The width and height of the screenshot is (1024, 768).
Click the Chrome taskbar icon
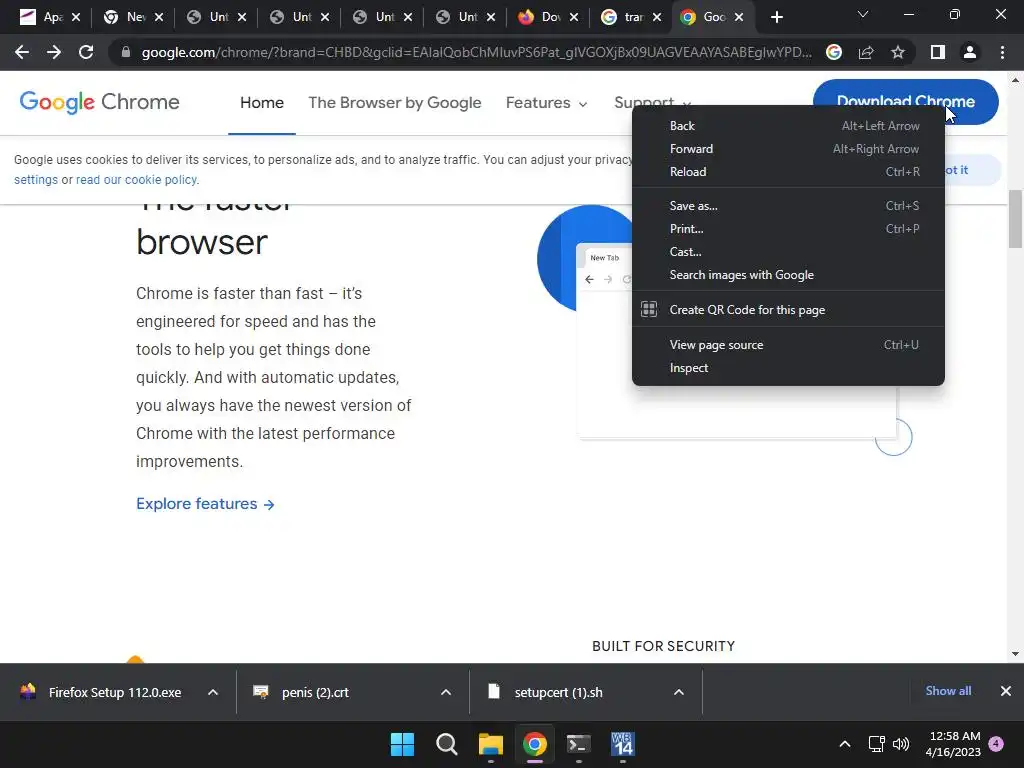(535, 744)
